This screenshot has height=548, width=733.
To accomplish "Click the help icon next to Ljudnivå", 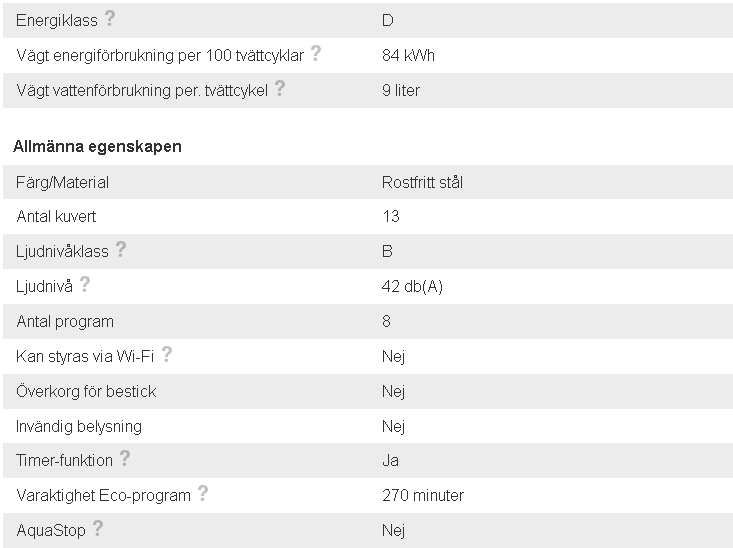I will point(85,284).
